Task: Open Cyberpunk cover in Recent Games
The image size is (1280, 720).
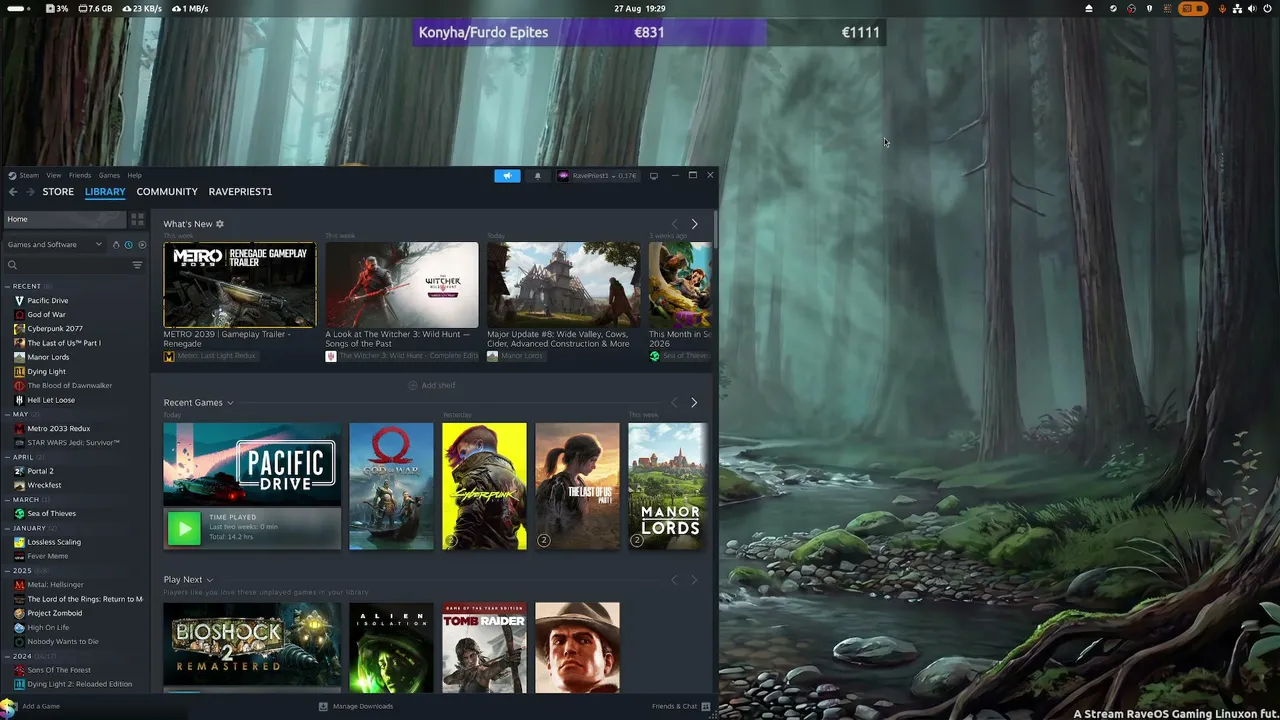Action: pos(484,486)
